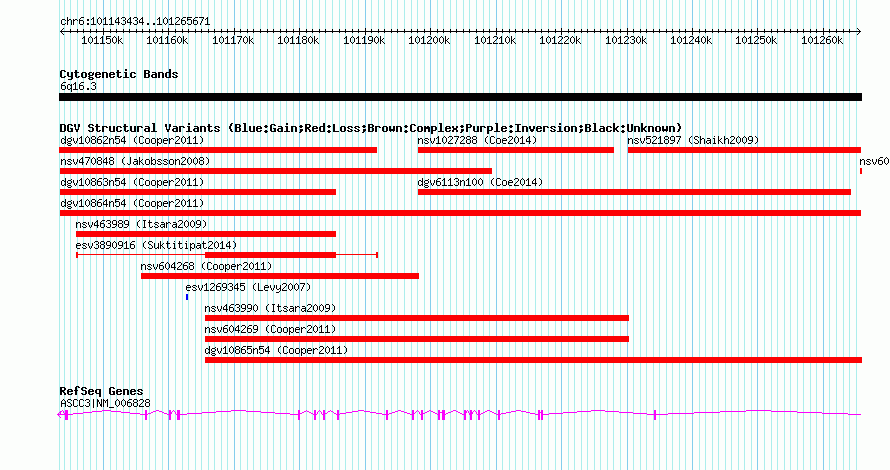Select the red bar under nsv463989
Viewport: 890px width, 470px height.
206,234
